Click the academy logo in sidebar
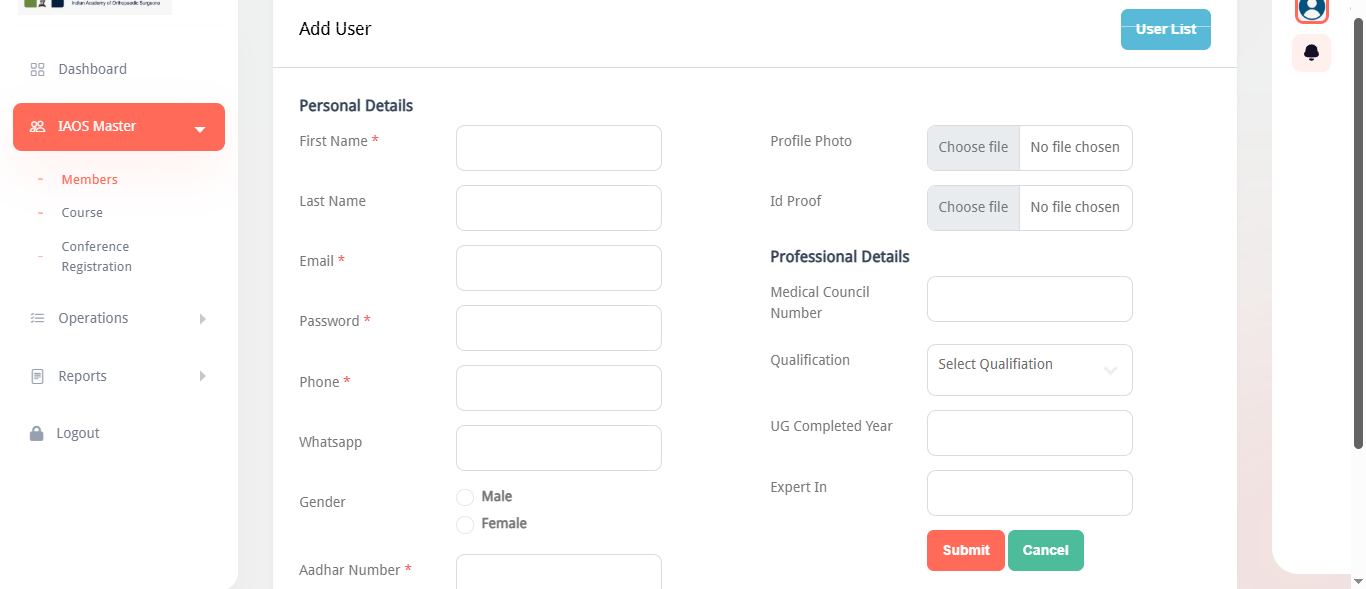Screen dimensions: 1366x589 pos(94,5)
